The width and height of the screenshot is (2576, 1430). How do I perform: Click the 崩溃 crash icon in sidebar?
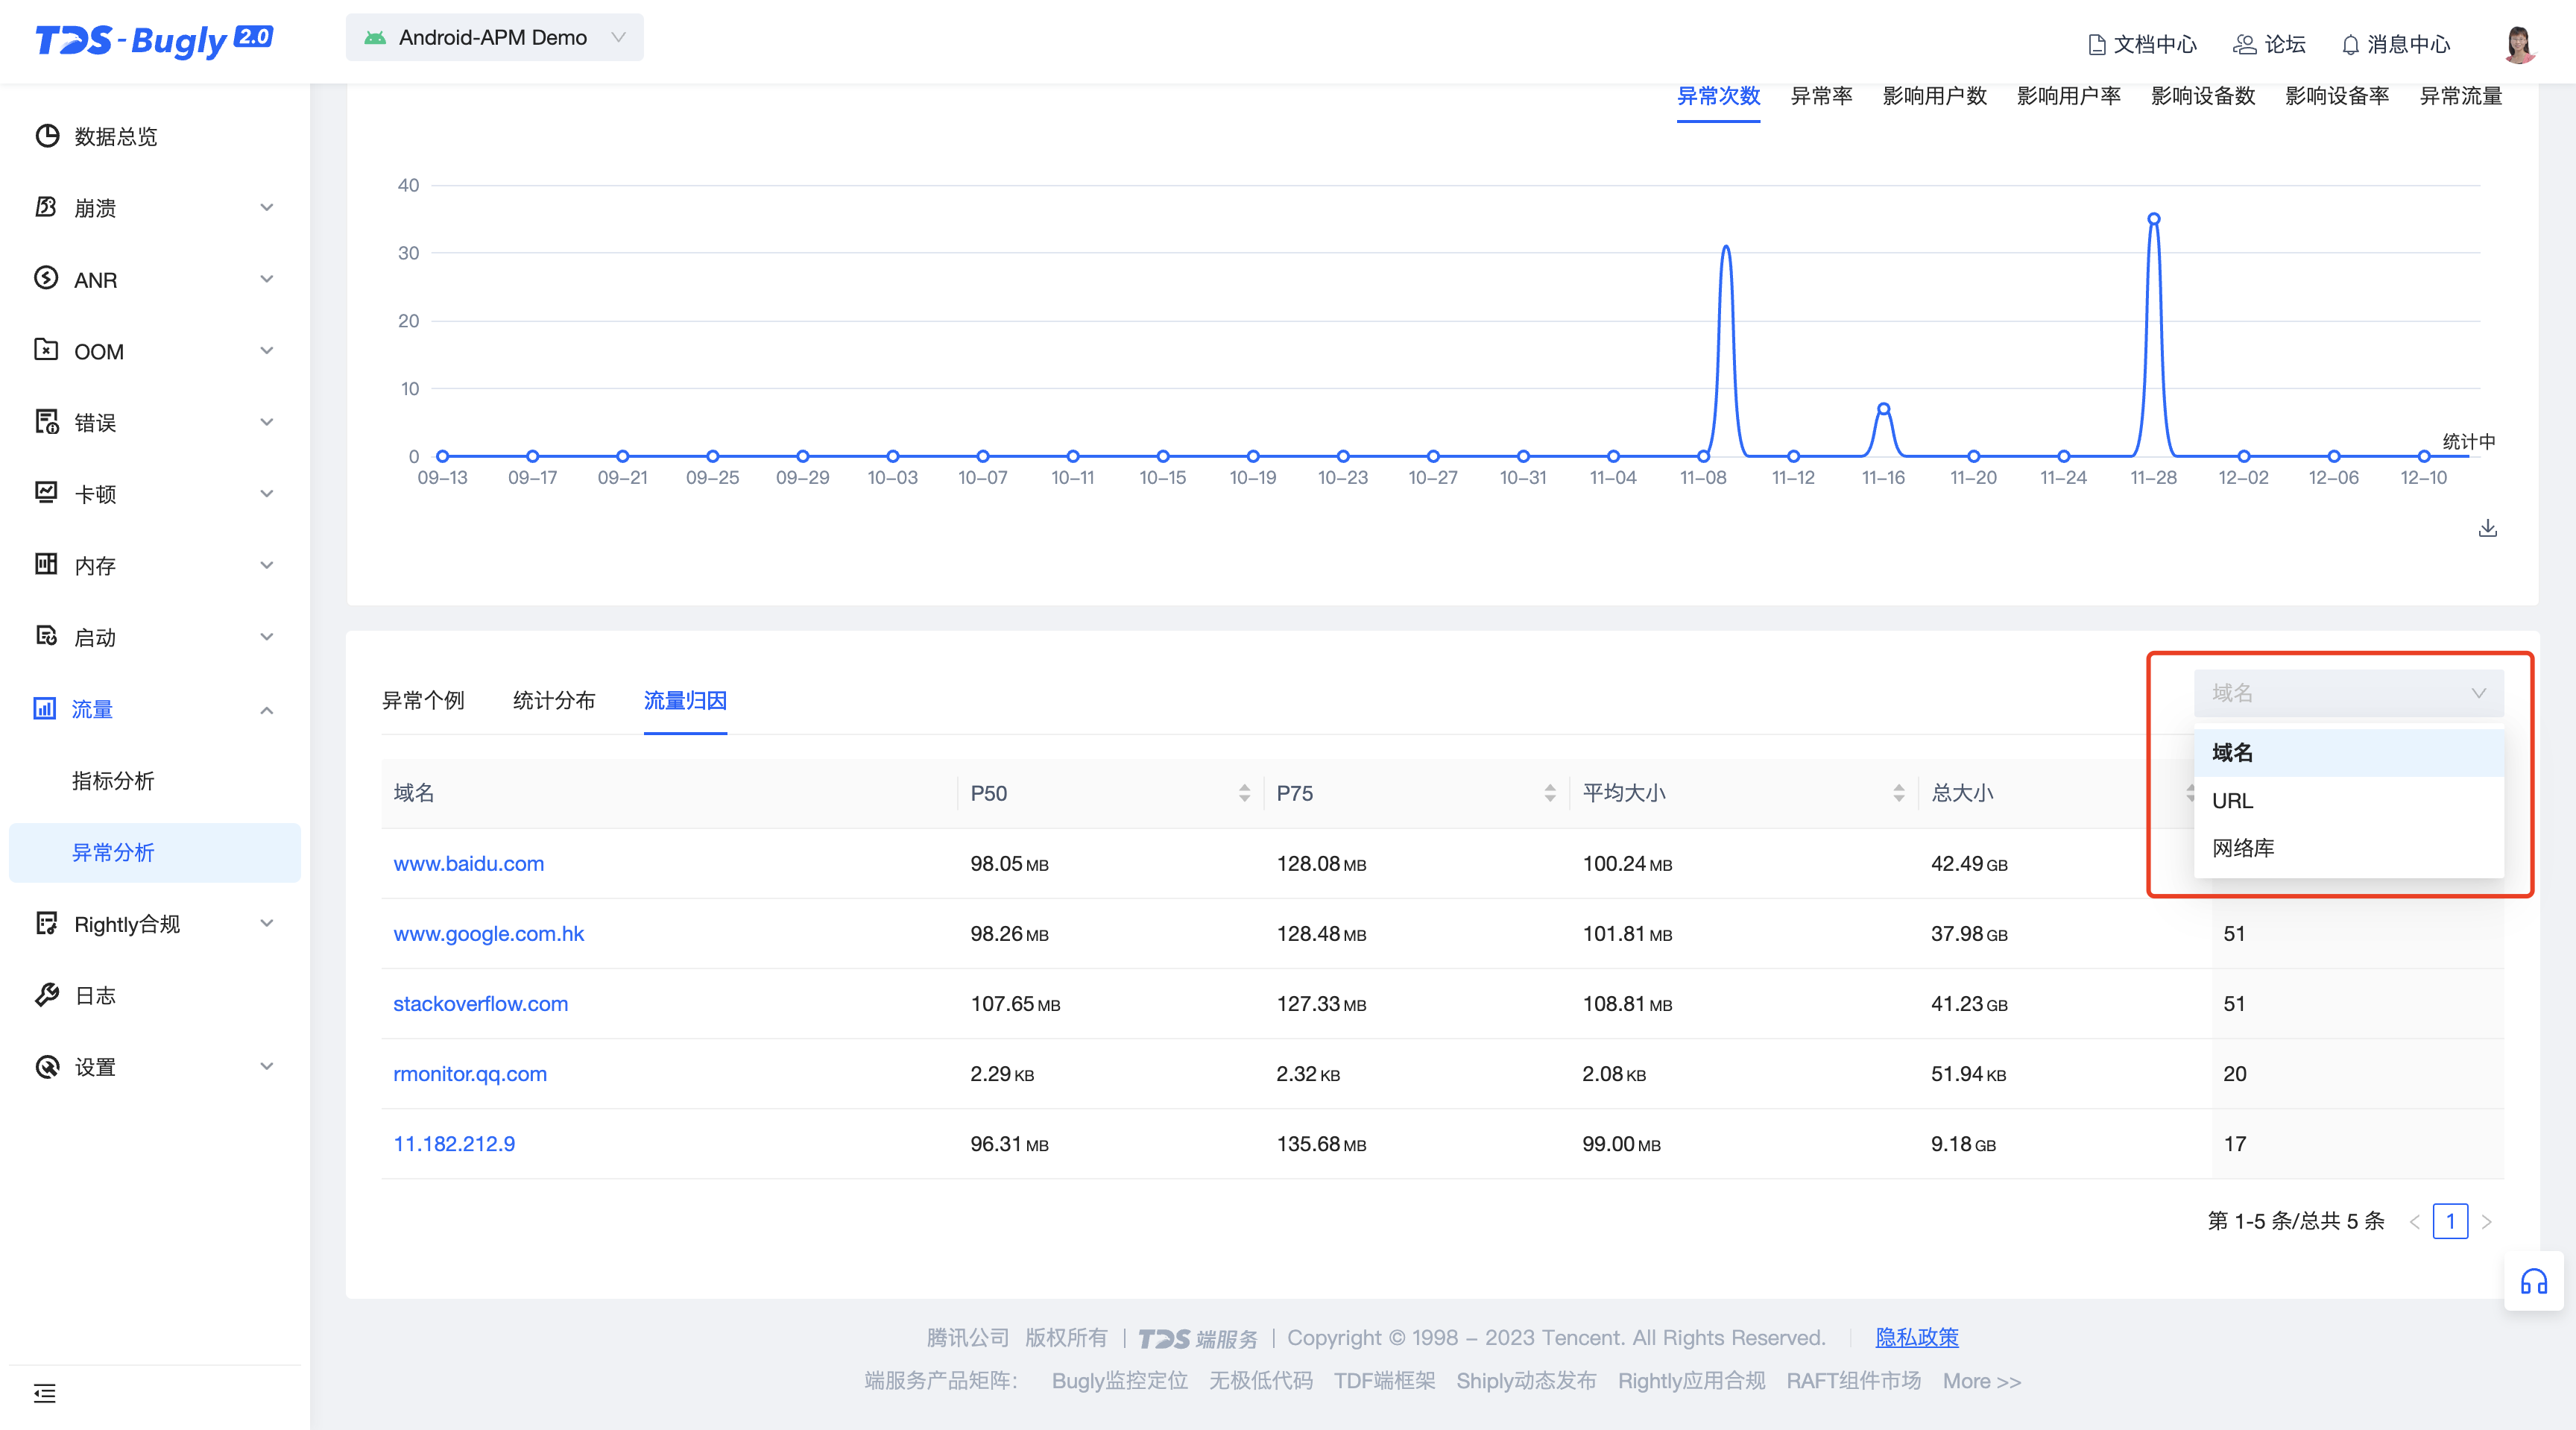(46, 207)
